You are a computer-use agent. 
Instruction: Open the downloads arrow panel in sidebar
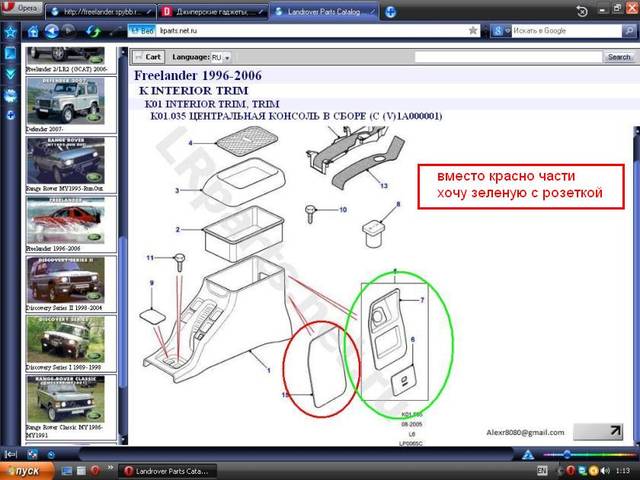point(10,74)
